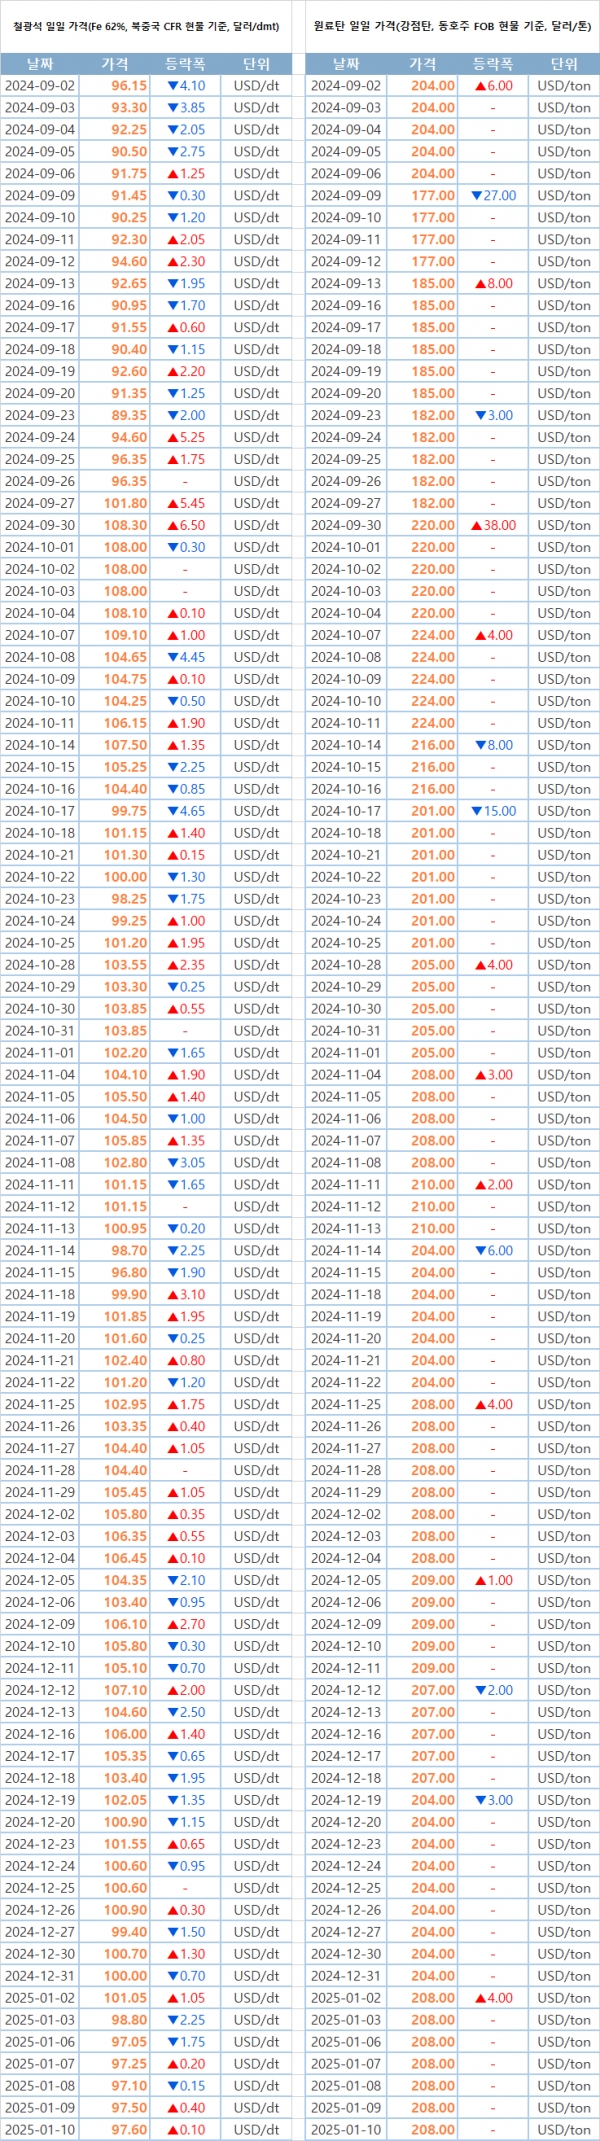The image size is (600, 2141).
Task: Select the 날짜 header in the iron ore table
Action: [x=40, y=64]
